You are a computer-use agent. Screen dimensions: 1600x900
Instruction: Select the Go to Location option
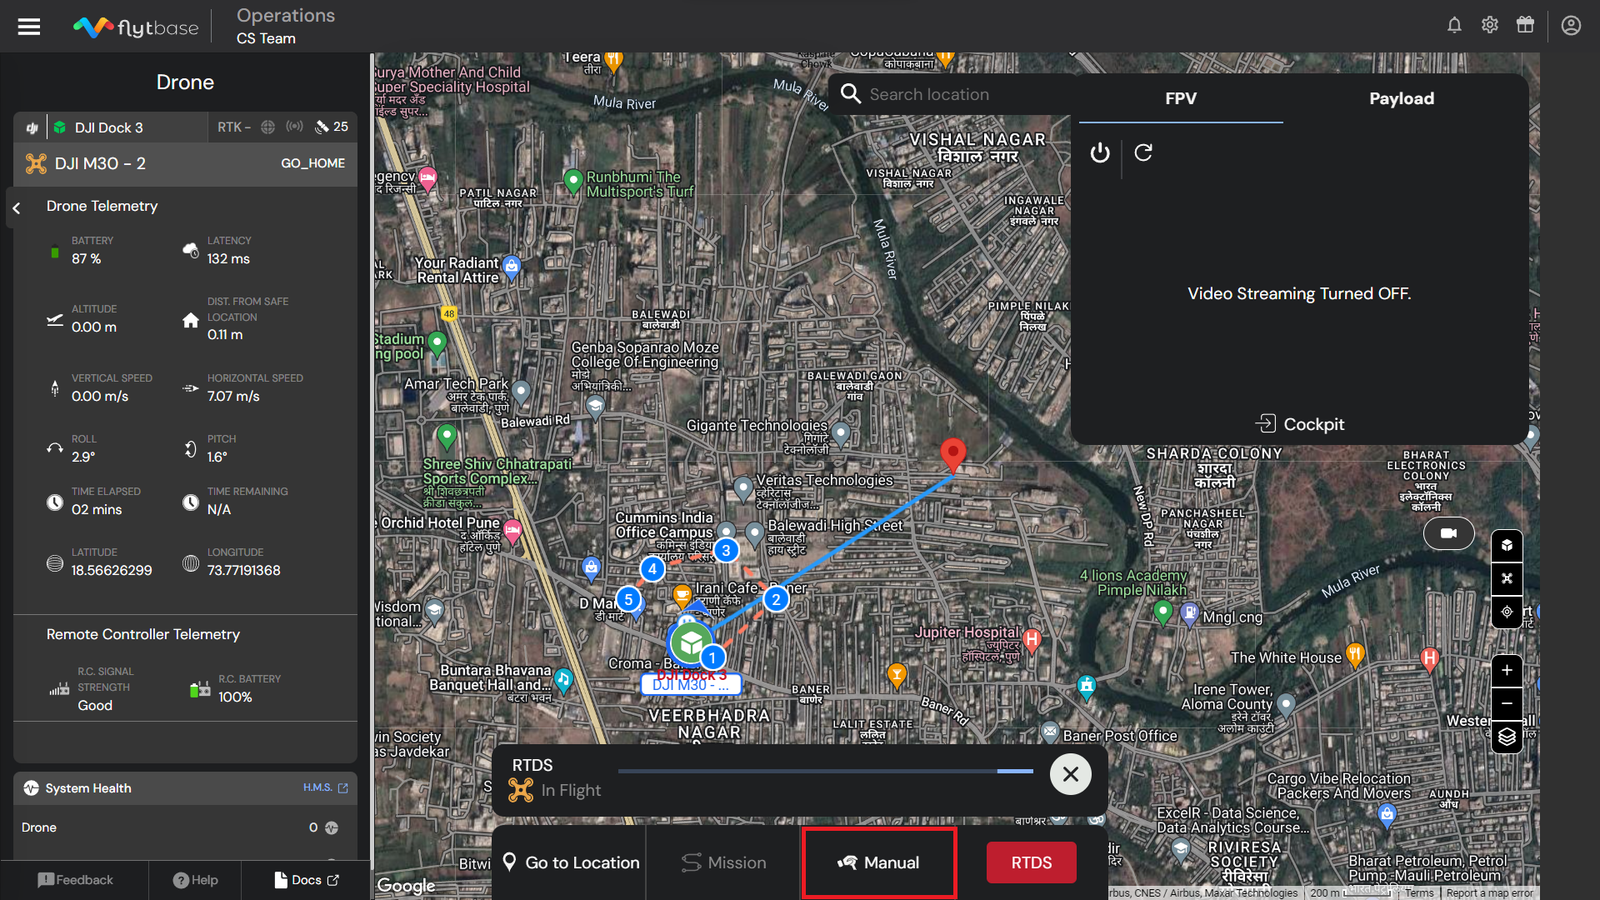[570, 862]
